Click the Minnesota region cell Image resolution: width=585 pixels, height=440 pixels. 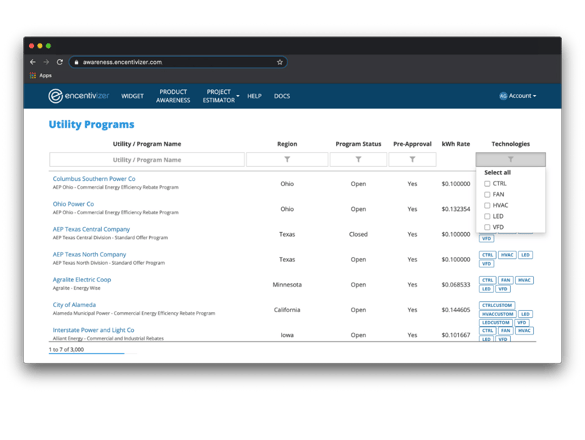pos(287,285)
